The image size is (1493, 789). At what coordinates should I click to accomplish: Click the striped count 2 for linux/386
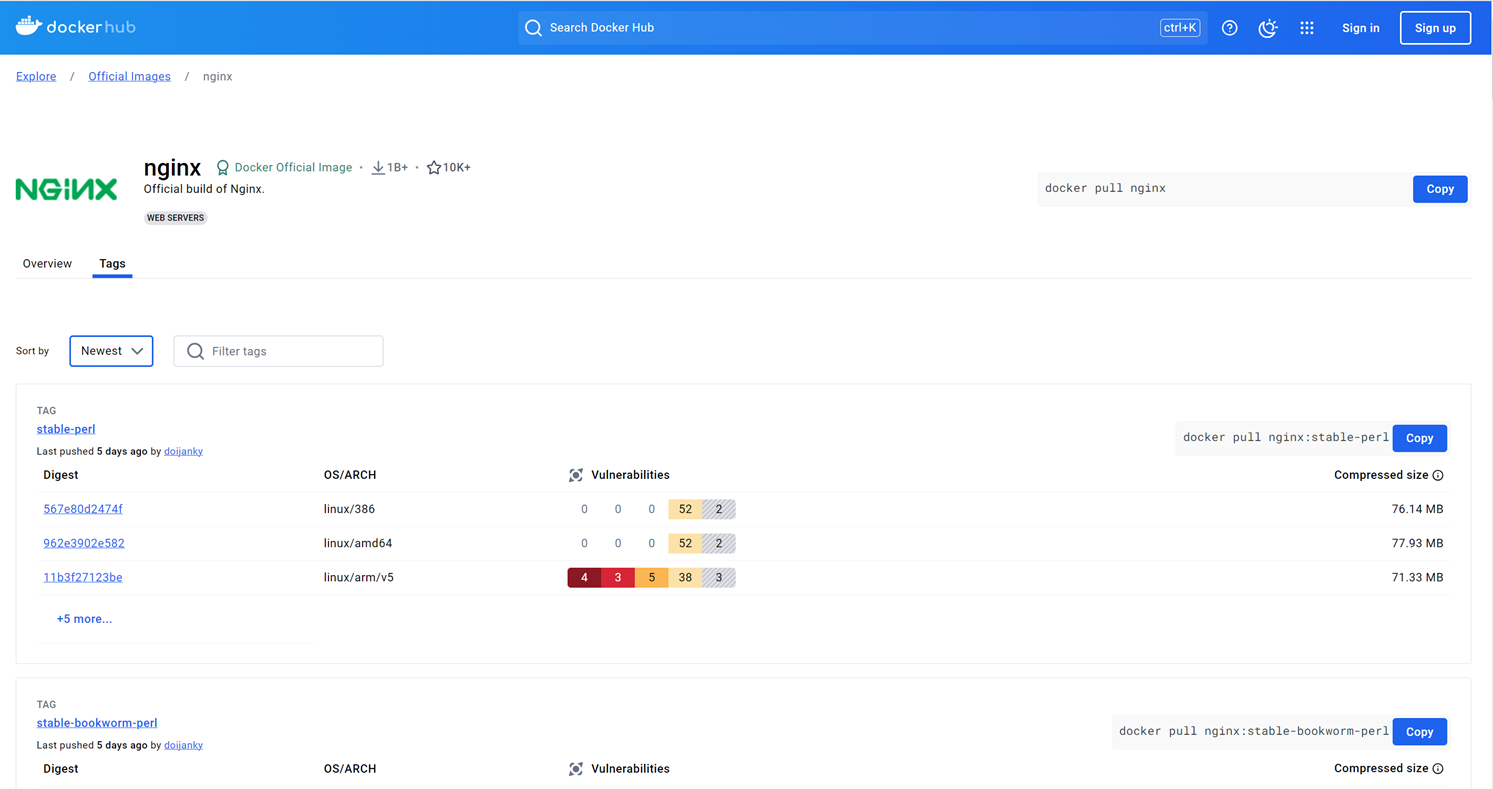point(719,509)
